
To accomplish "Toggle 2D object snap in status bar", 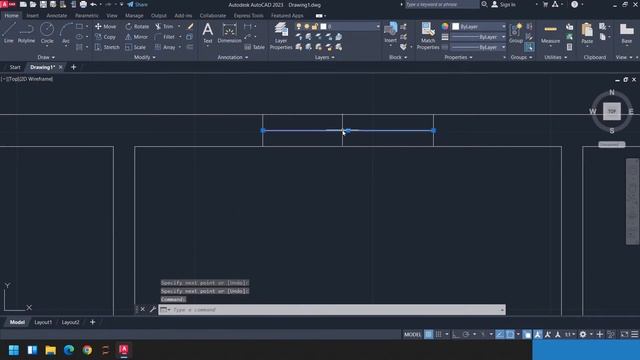I will (510, 334).
